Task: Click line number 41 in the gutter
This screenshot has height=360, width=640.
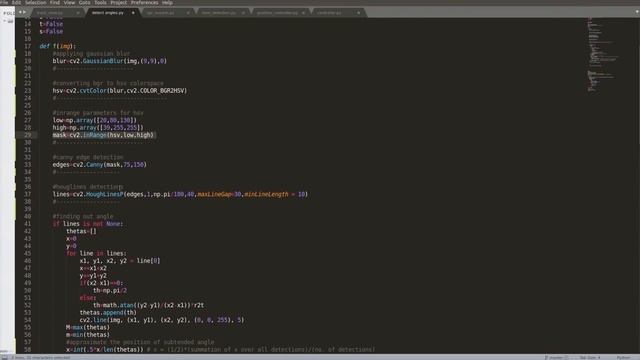Action: point(27,224)
